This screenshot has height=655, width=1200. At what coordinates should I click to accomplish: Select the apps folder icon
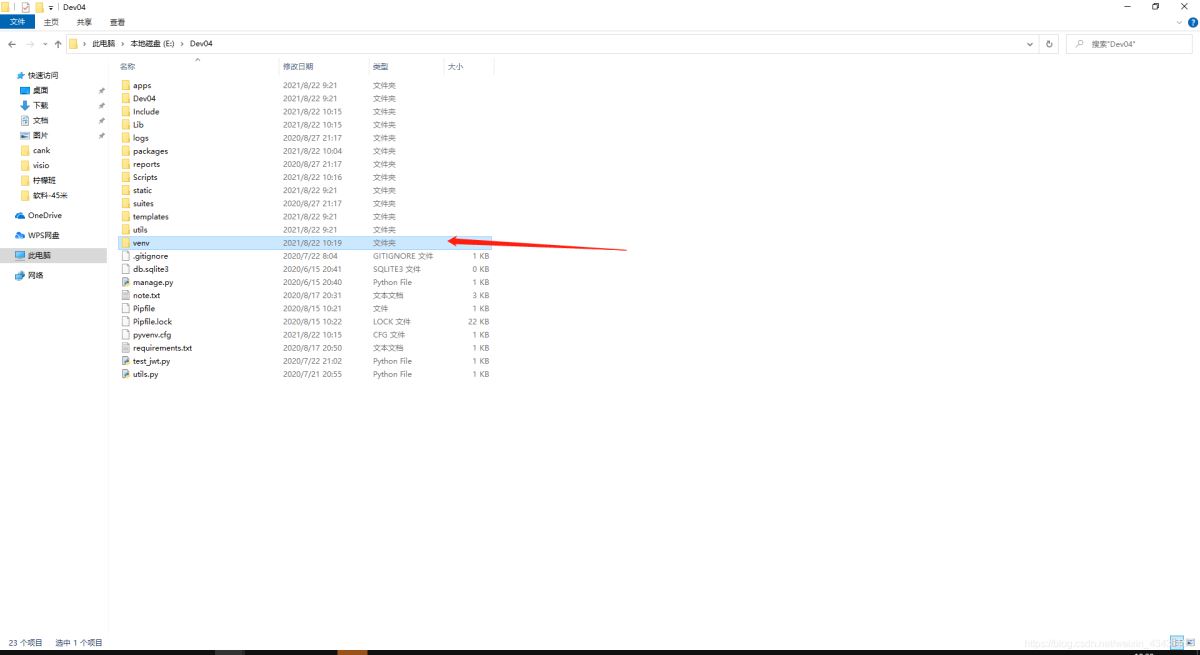point(125,85)
